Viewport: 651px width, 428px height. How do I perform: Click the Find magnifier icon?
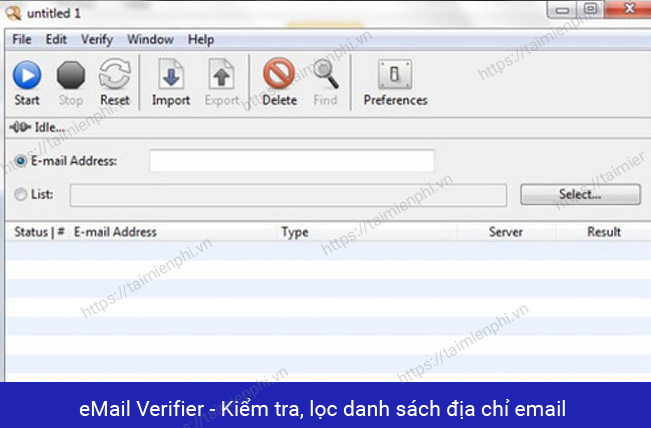326,74
